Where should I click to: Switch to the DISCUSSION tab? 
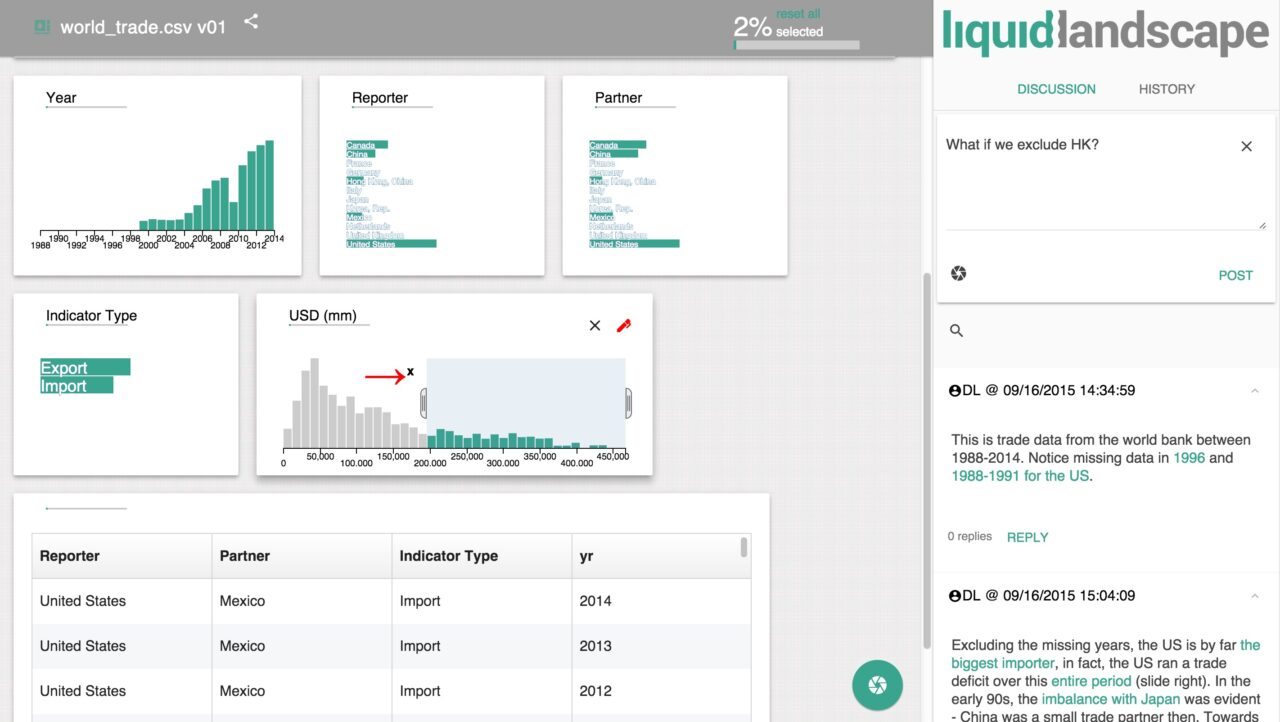point(1056,89)
